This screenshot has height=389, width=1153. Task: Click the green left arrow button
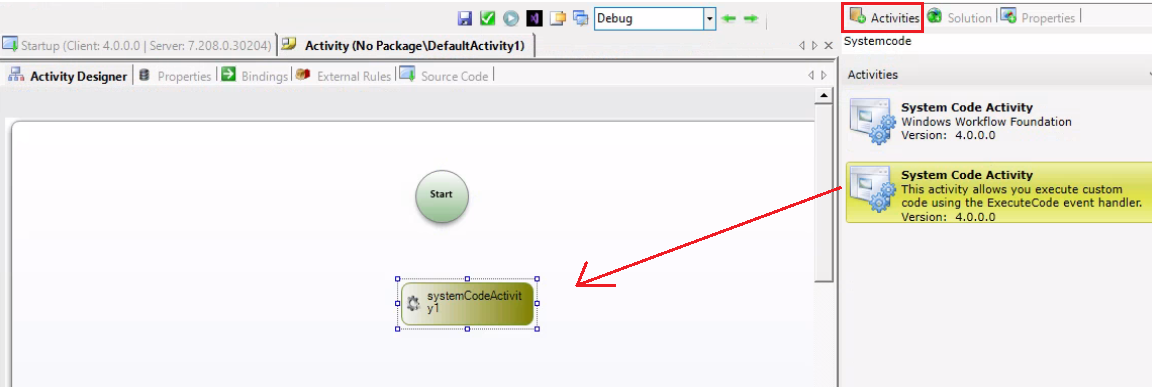[728, 18]
